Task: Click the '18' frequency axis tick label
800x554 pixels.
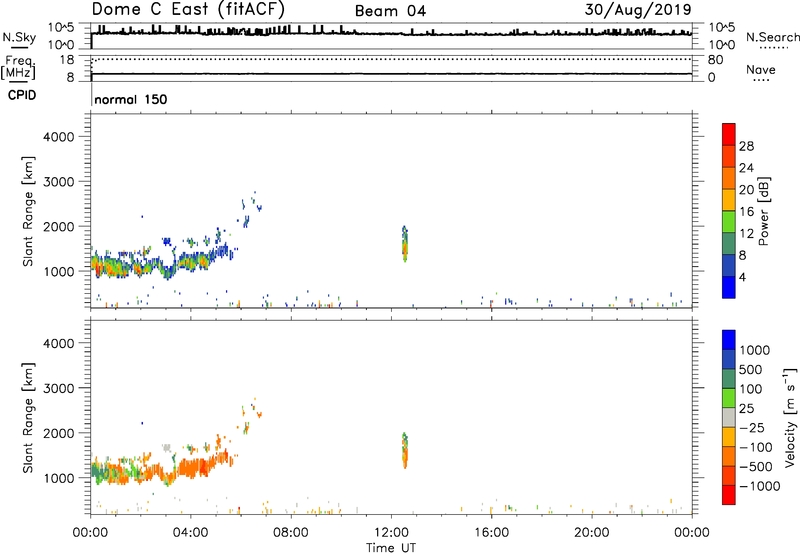Action: point(67,60)
